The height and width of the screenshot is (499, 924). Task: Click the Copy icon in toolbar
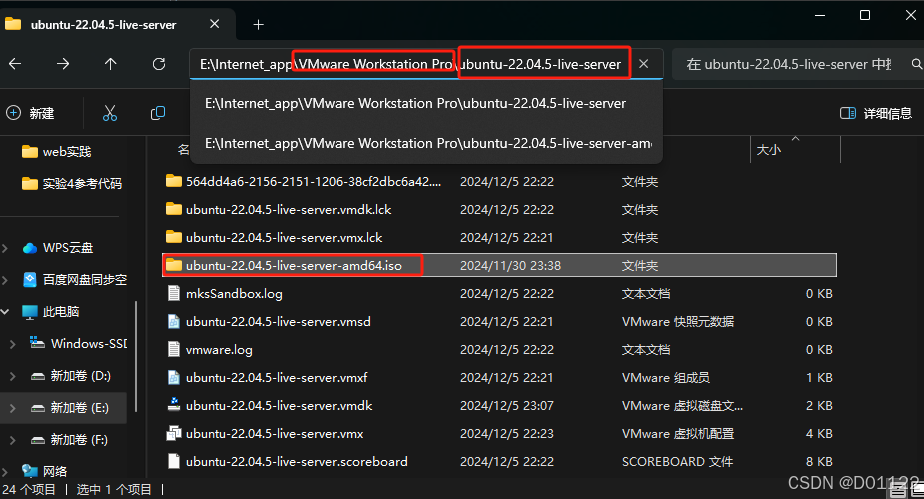point(157,113)
